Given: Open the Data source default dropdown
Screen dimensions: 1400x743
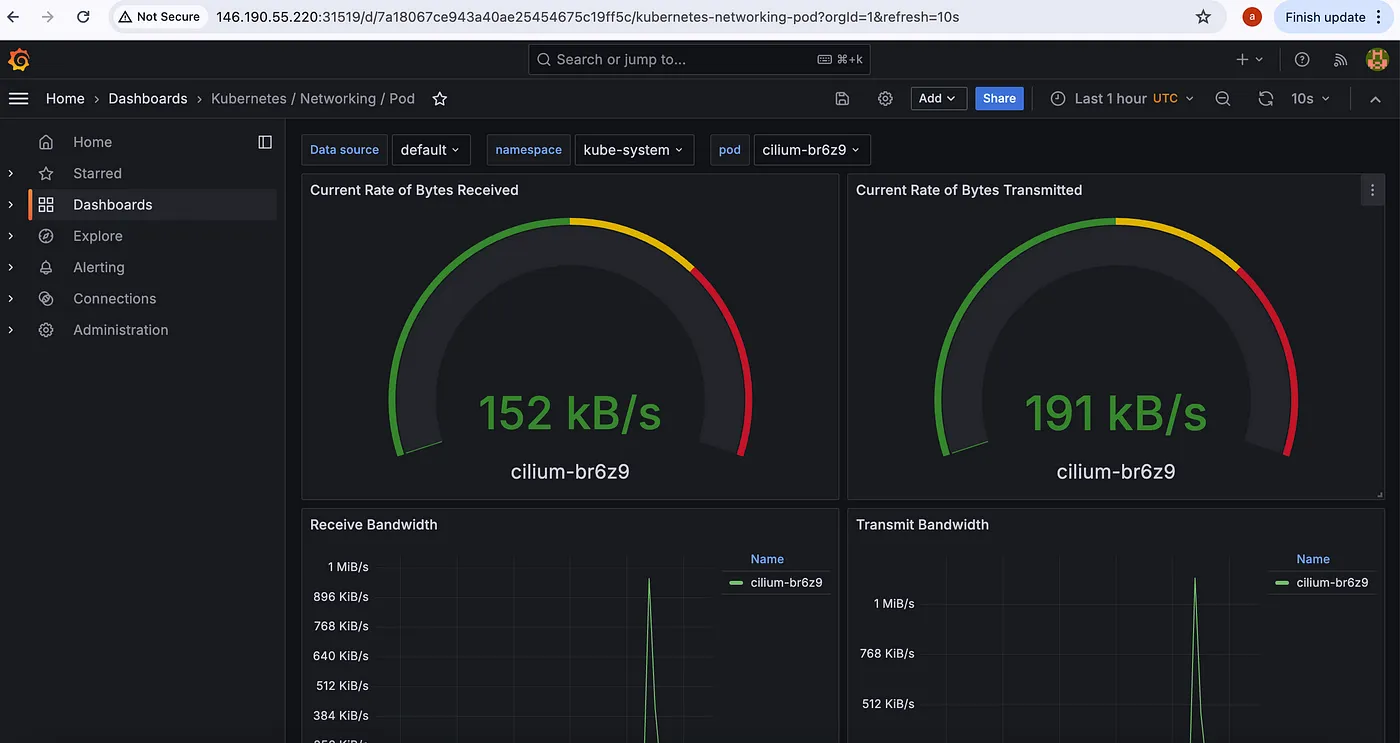Looking at the screenshot, I should [x=430, y=150].
